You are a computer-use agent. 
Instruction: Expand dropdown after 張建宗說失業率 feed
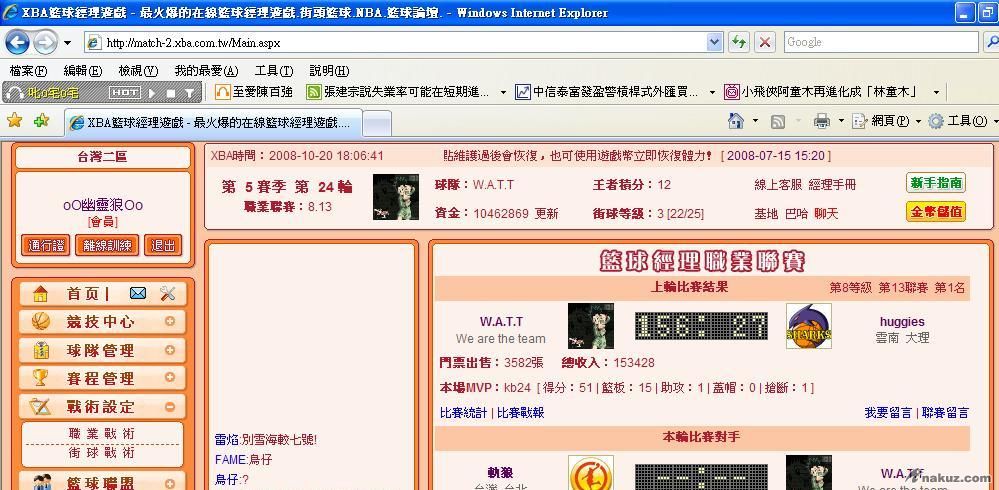click(x=503, y=92)
